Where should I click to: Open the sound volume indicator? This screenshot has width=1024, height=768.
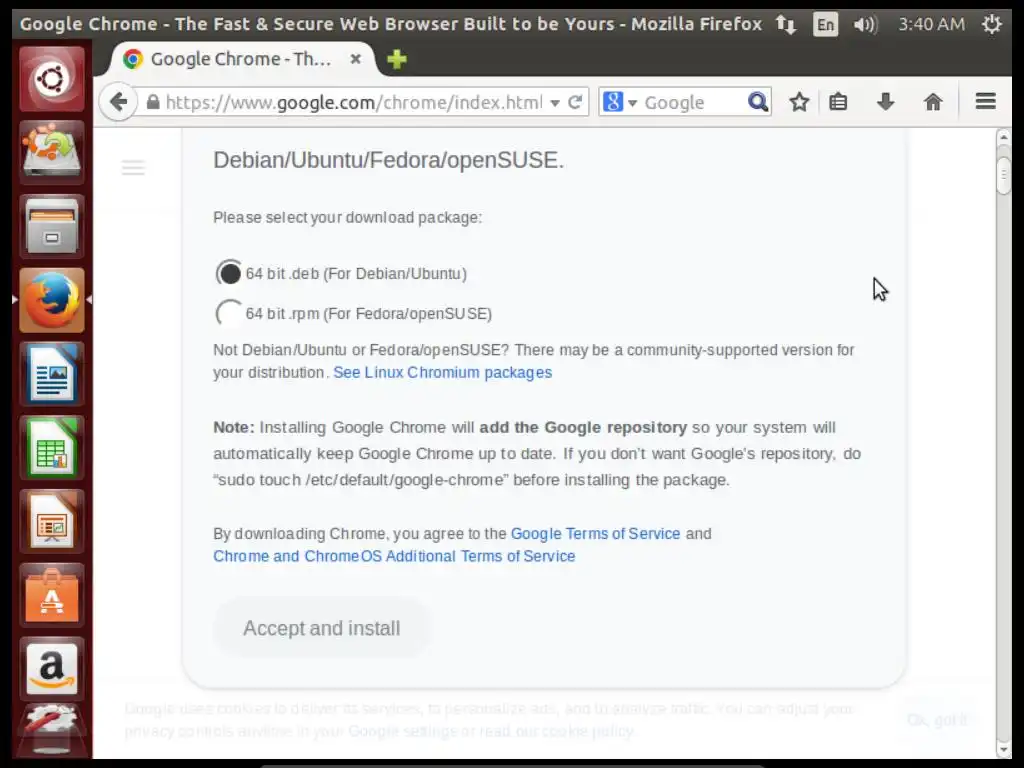(x=865, y=25)
